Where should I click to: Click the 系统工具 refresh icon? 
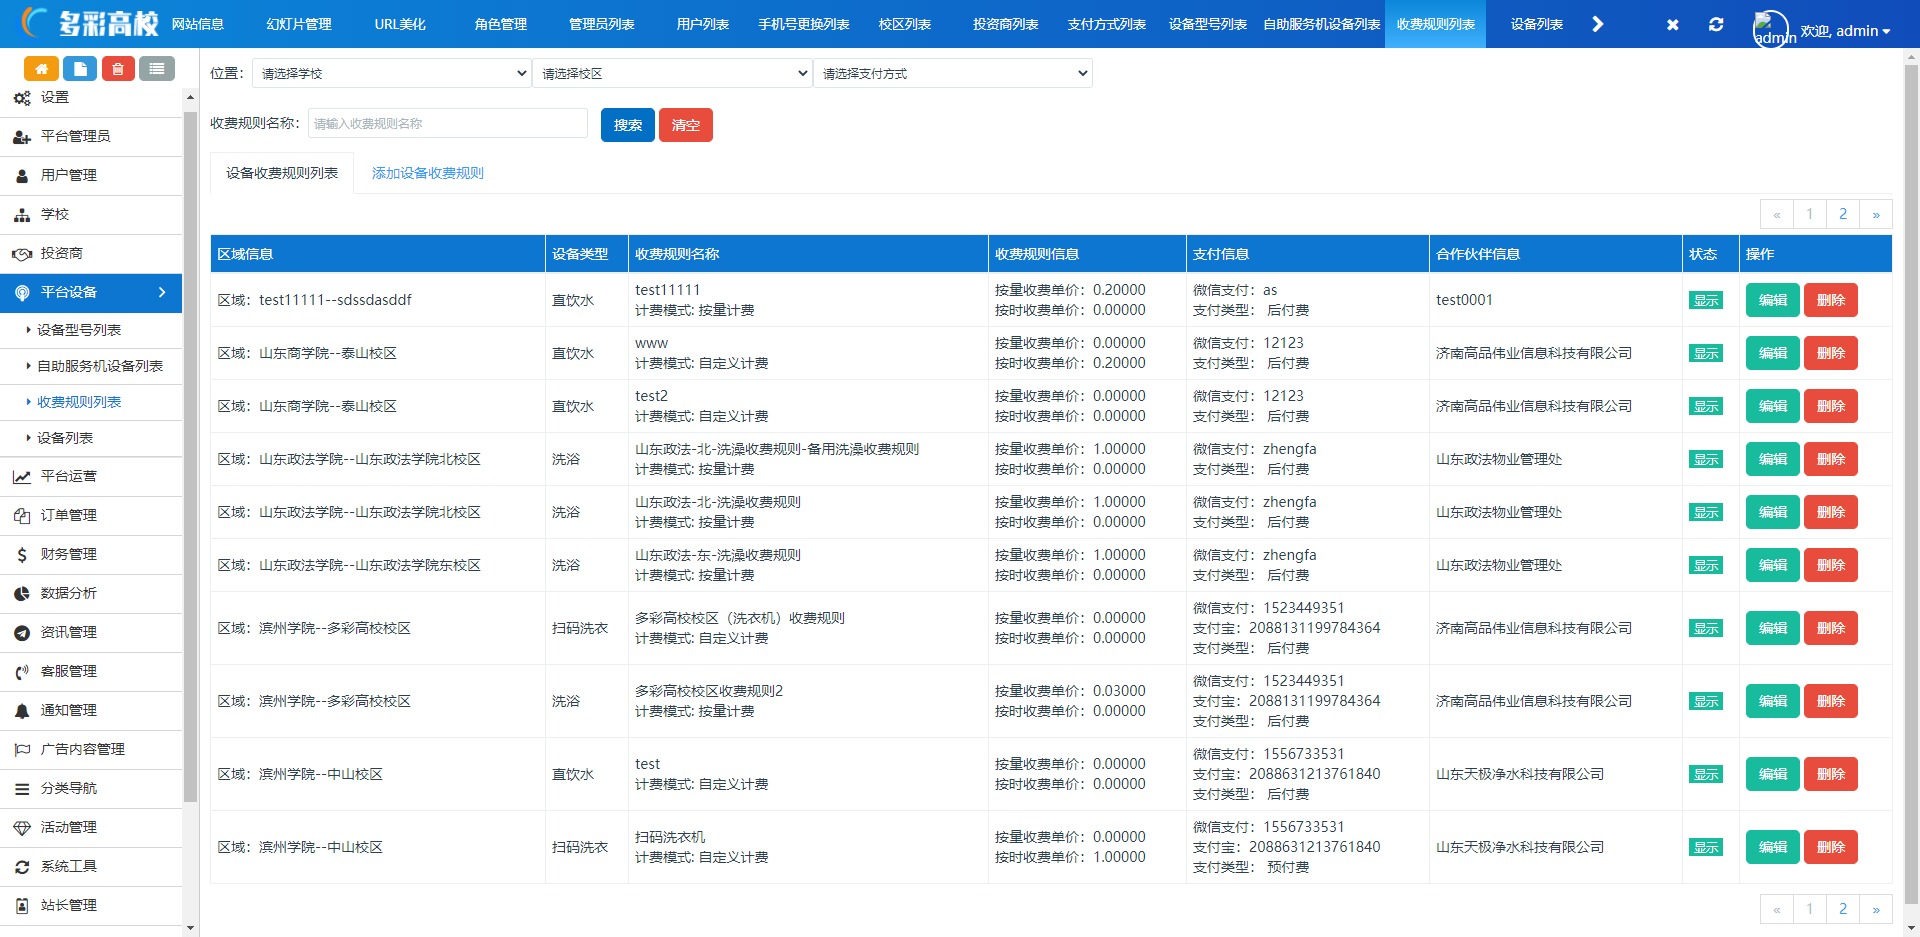(22, 867)
